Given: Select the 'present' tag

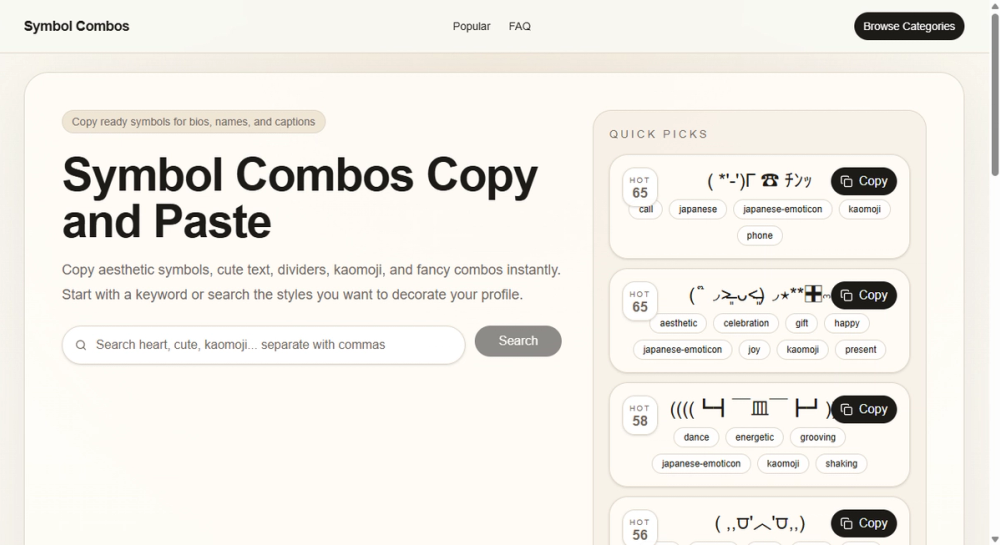Looking at the screenshot, I should (x=860, y=349).
